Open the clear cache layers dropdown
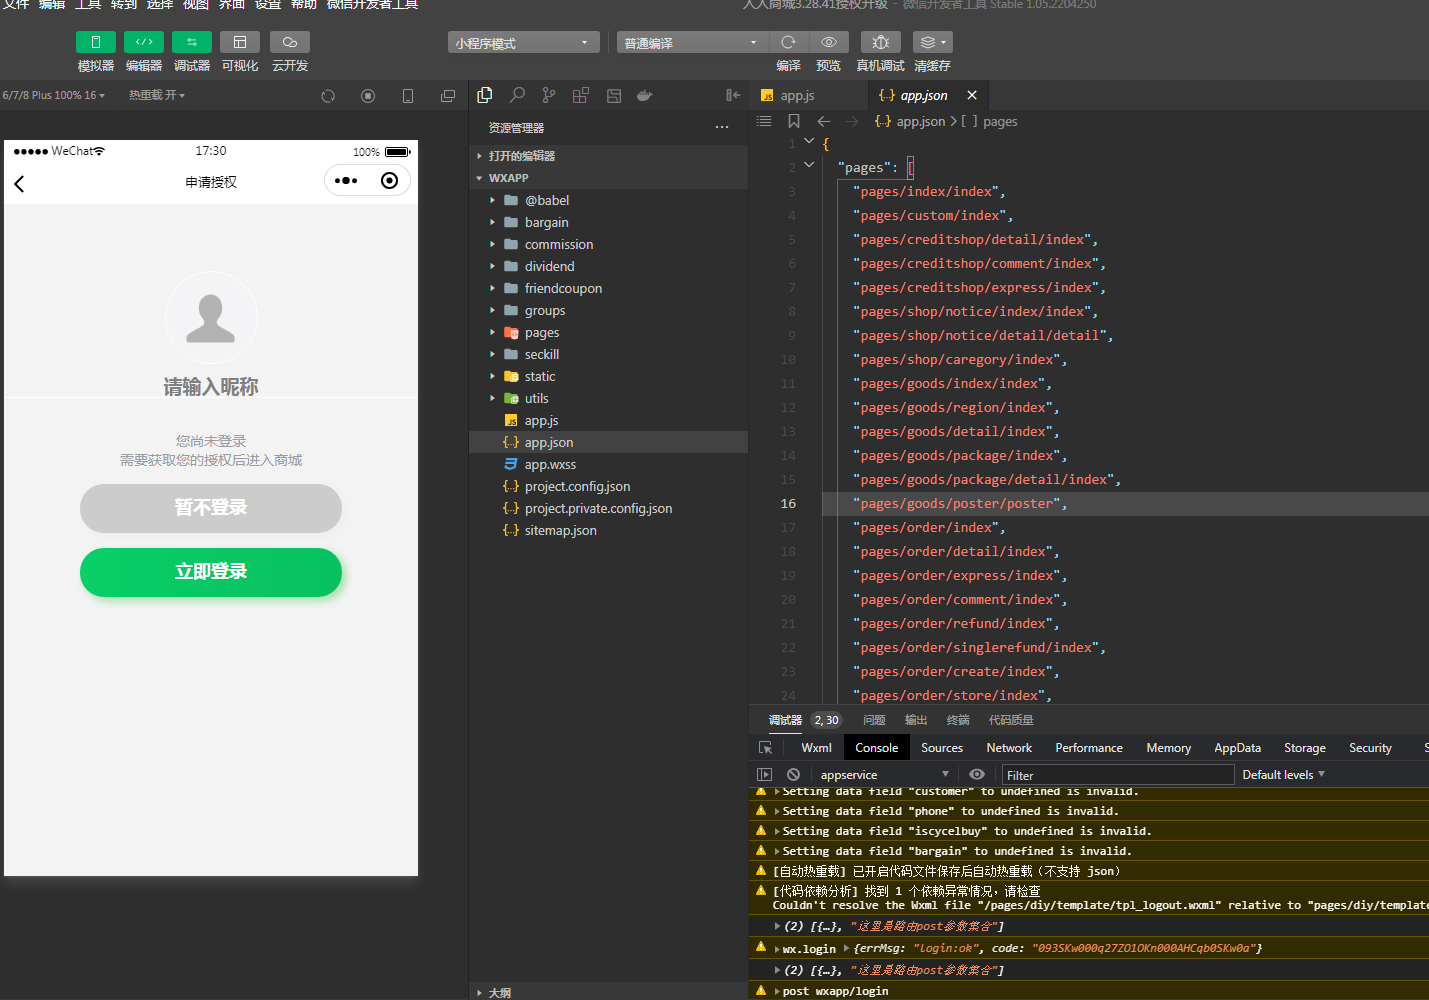 point(932,42)
